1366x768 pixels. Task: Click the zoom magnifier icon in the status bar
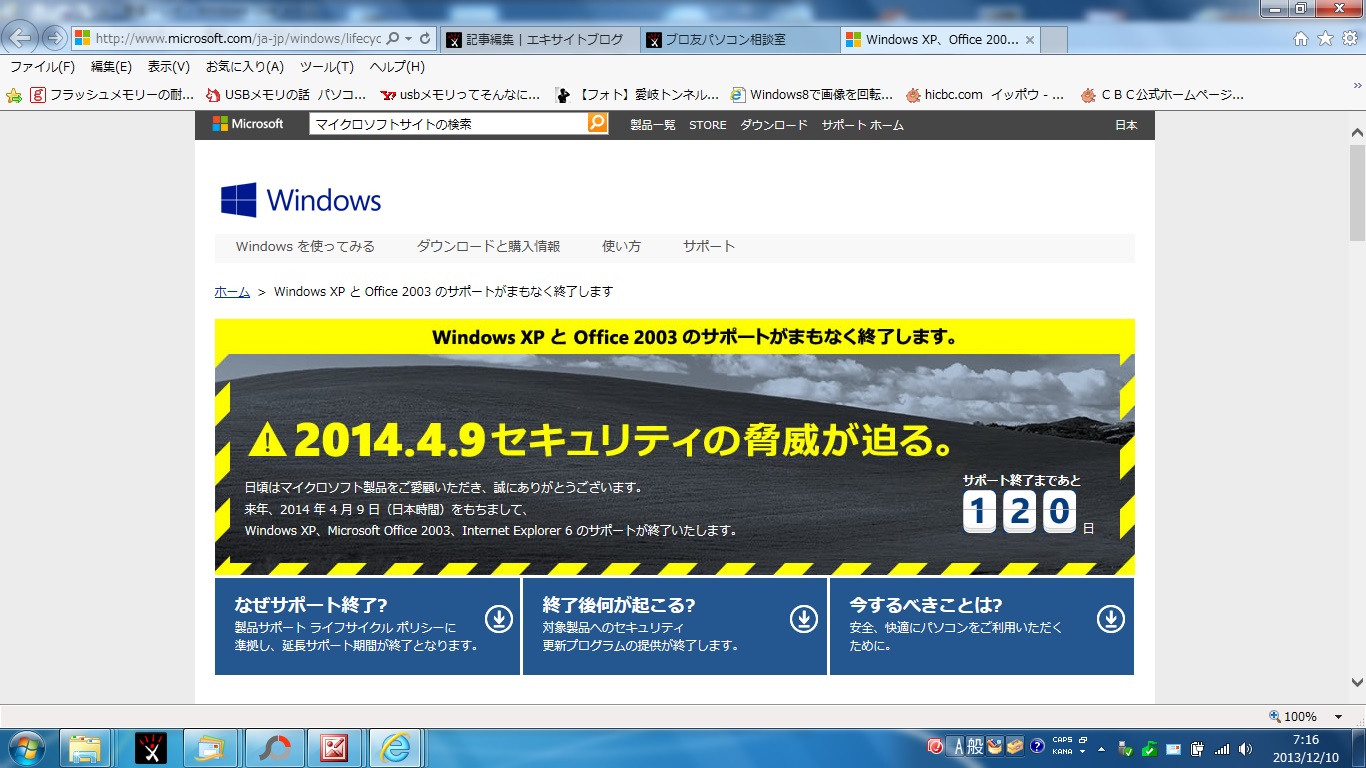(x=1275, y=716)
